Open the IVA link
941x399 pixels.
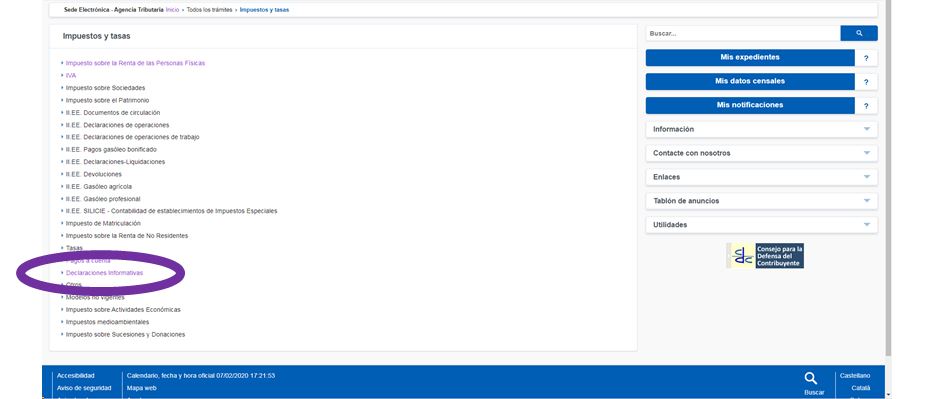click(71, 76)
